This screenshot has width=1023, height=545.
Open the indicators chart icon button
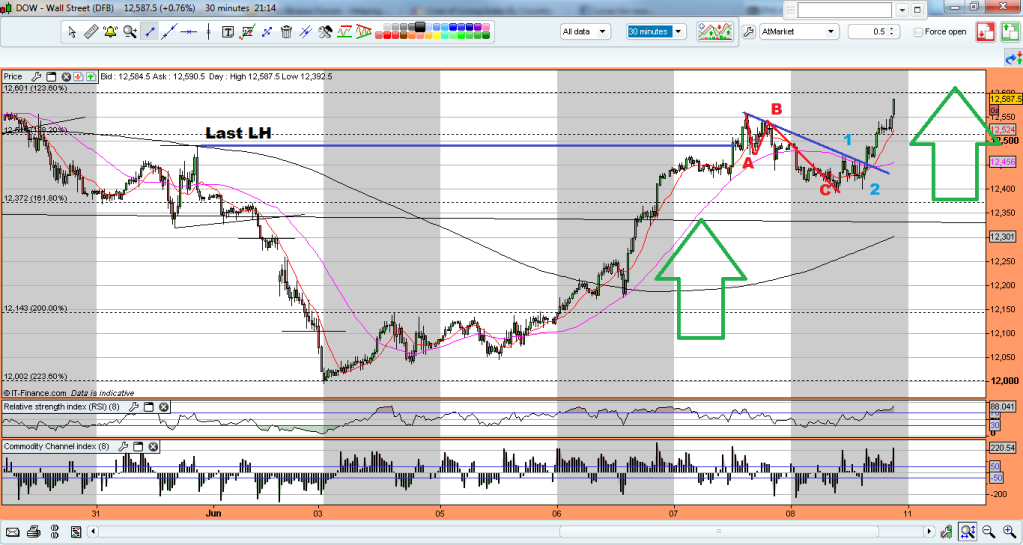[714, 31]
